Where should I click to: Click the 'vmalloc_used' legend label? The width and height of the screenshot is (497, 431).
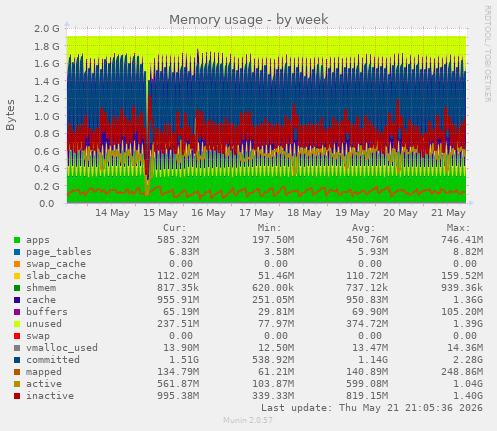point(62,348)
